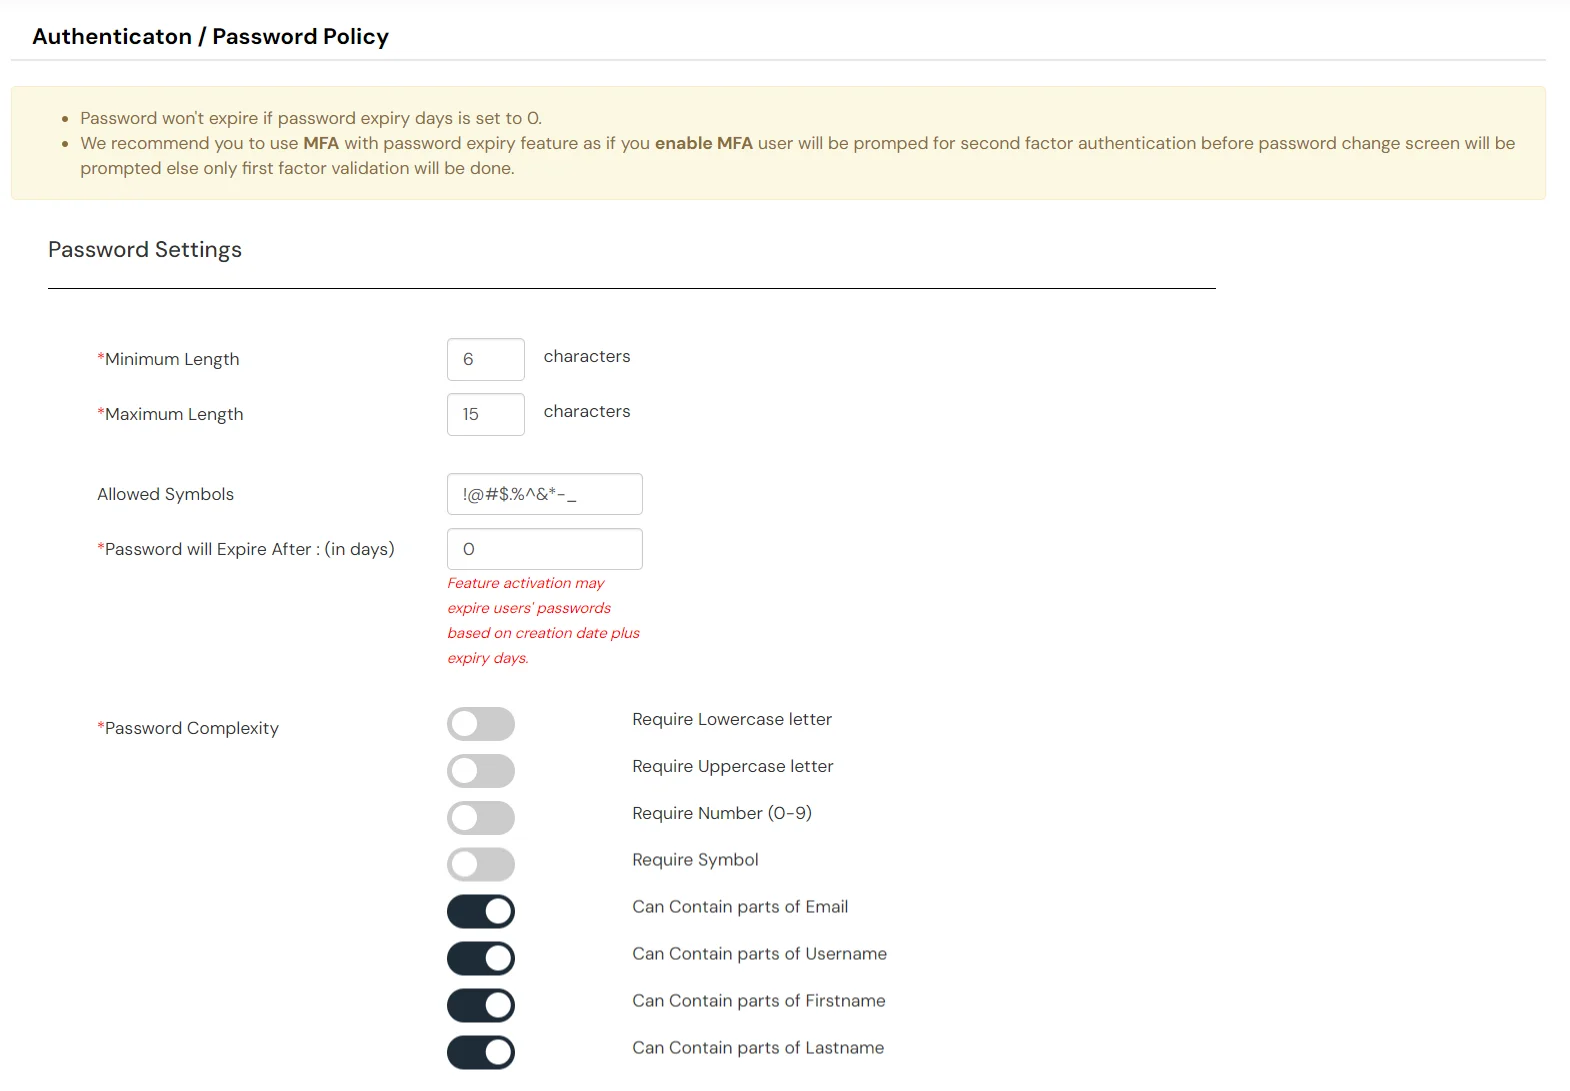This screenshot has height=1091, width=1570.
Task: Click the 'We recommend you to use MFA' notice line
Action: (798, 155)
